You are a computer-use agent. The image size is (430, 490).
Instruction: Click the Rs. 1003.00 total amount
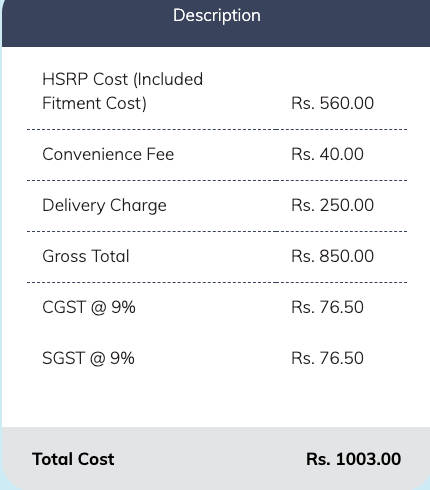point(353,459)
